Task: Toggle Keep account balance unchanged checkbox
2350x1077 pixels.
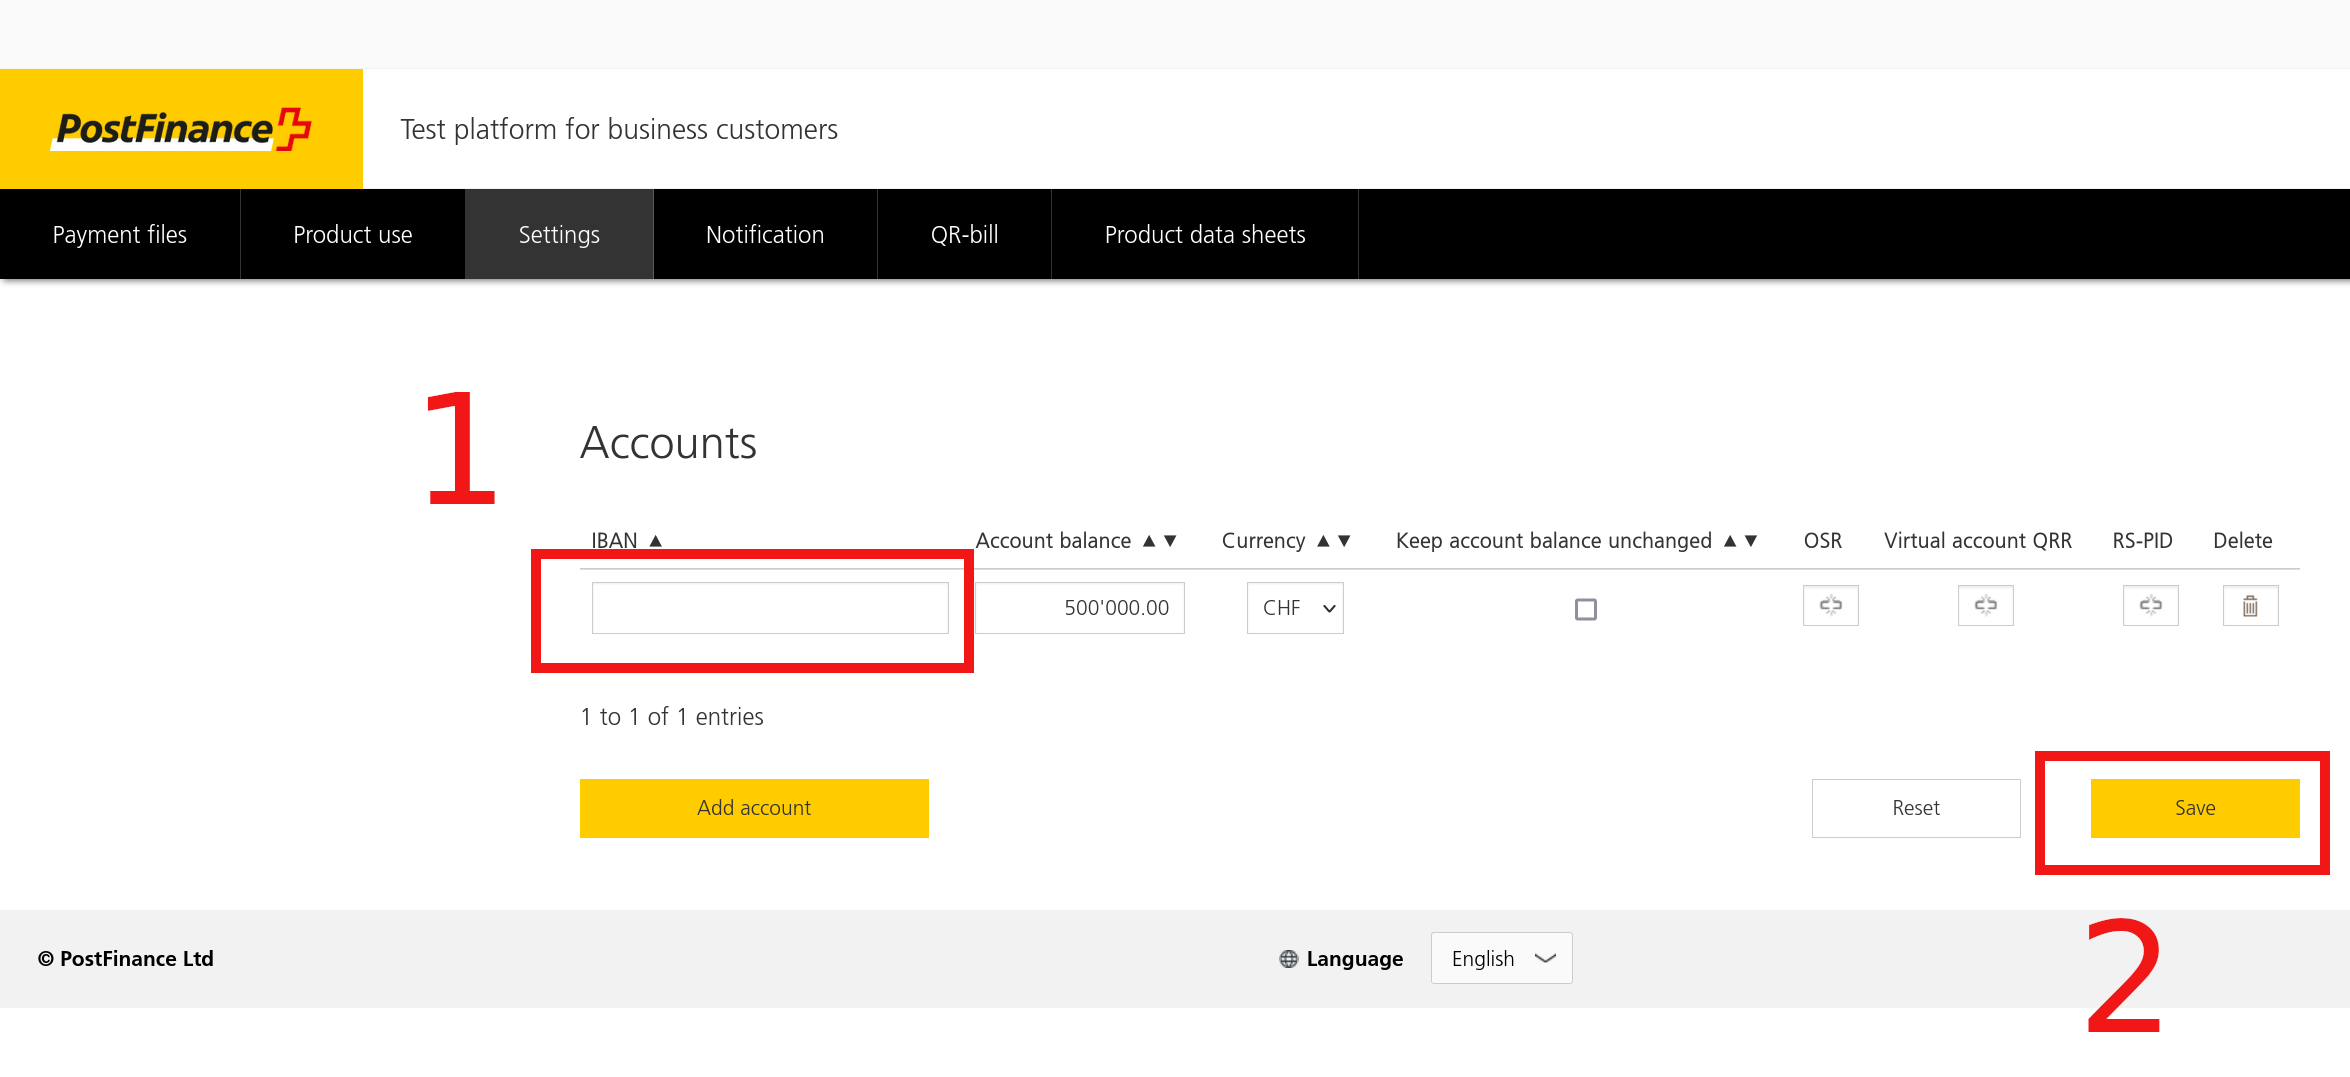Action: pos(1585,609)
